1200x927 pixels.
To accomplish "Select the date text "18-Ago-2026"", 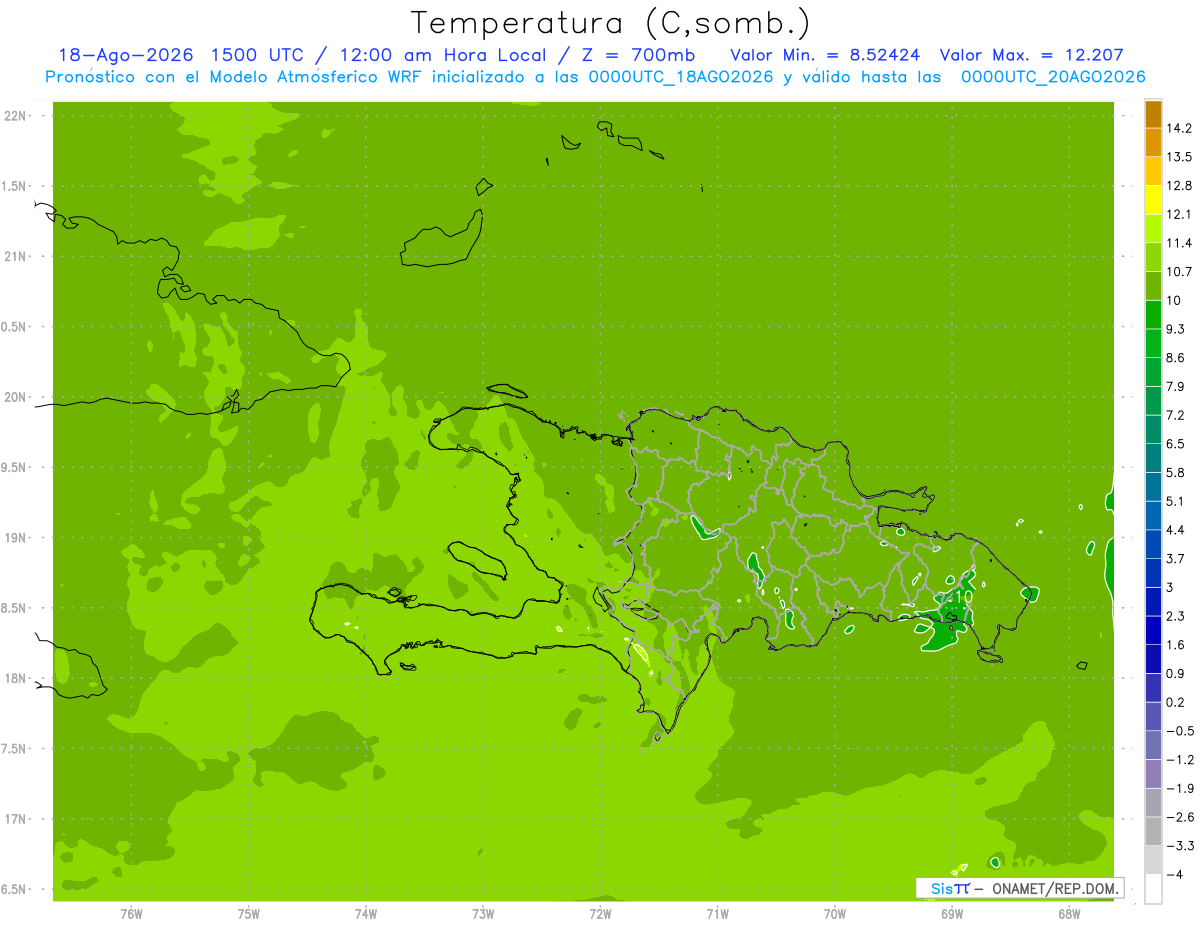I will click(124, 55).
